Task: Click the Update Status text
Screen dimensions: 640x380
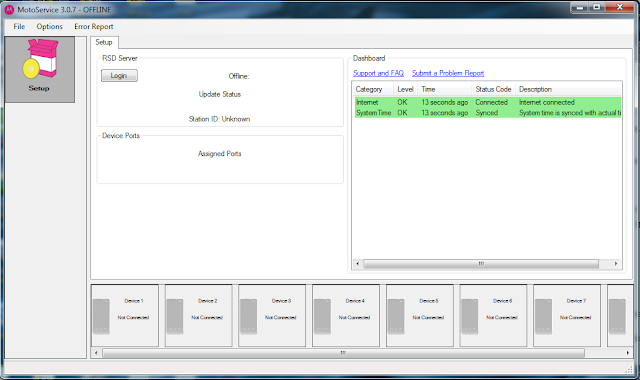Action: tap(220, 94)
